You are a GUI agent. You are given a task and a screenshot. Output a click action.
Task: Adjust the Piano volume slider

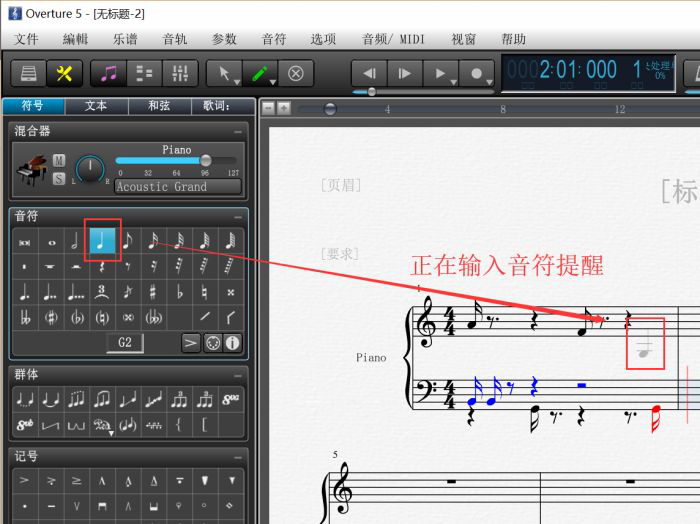205,160
